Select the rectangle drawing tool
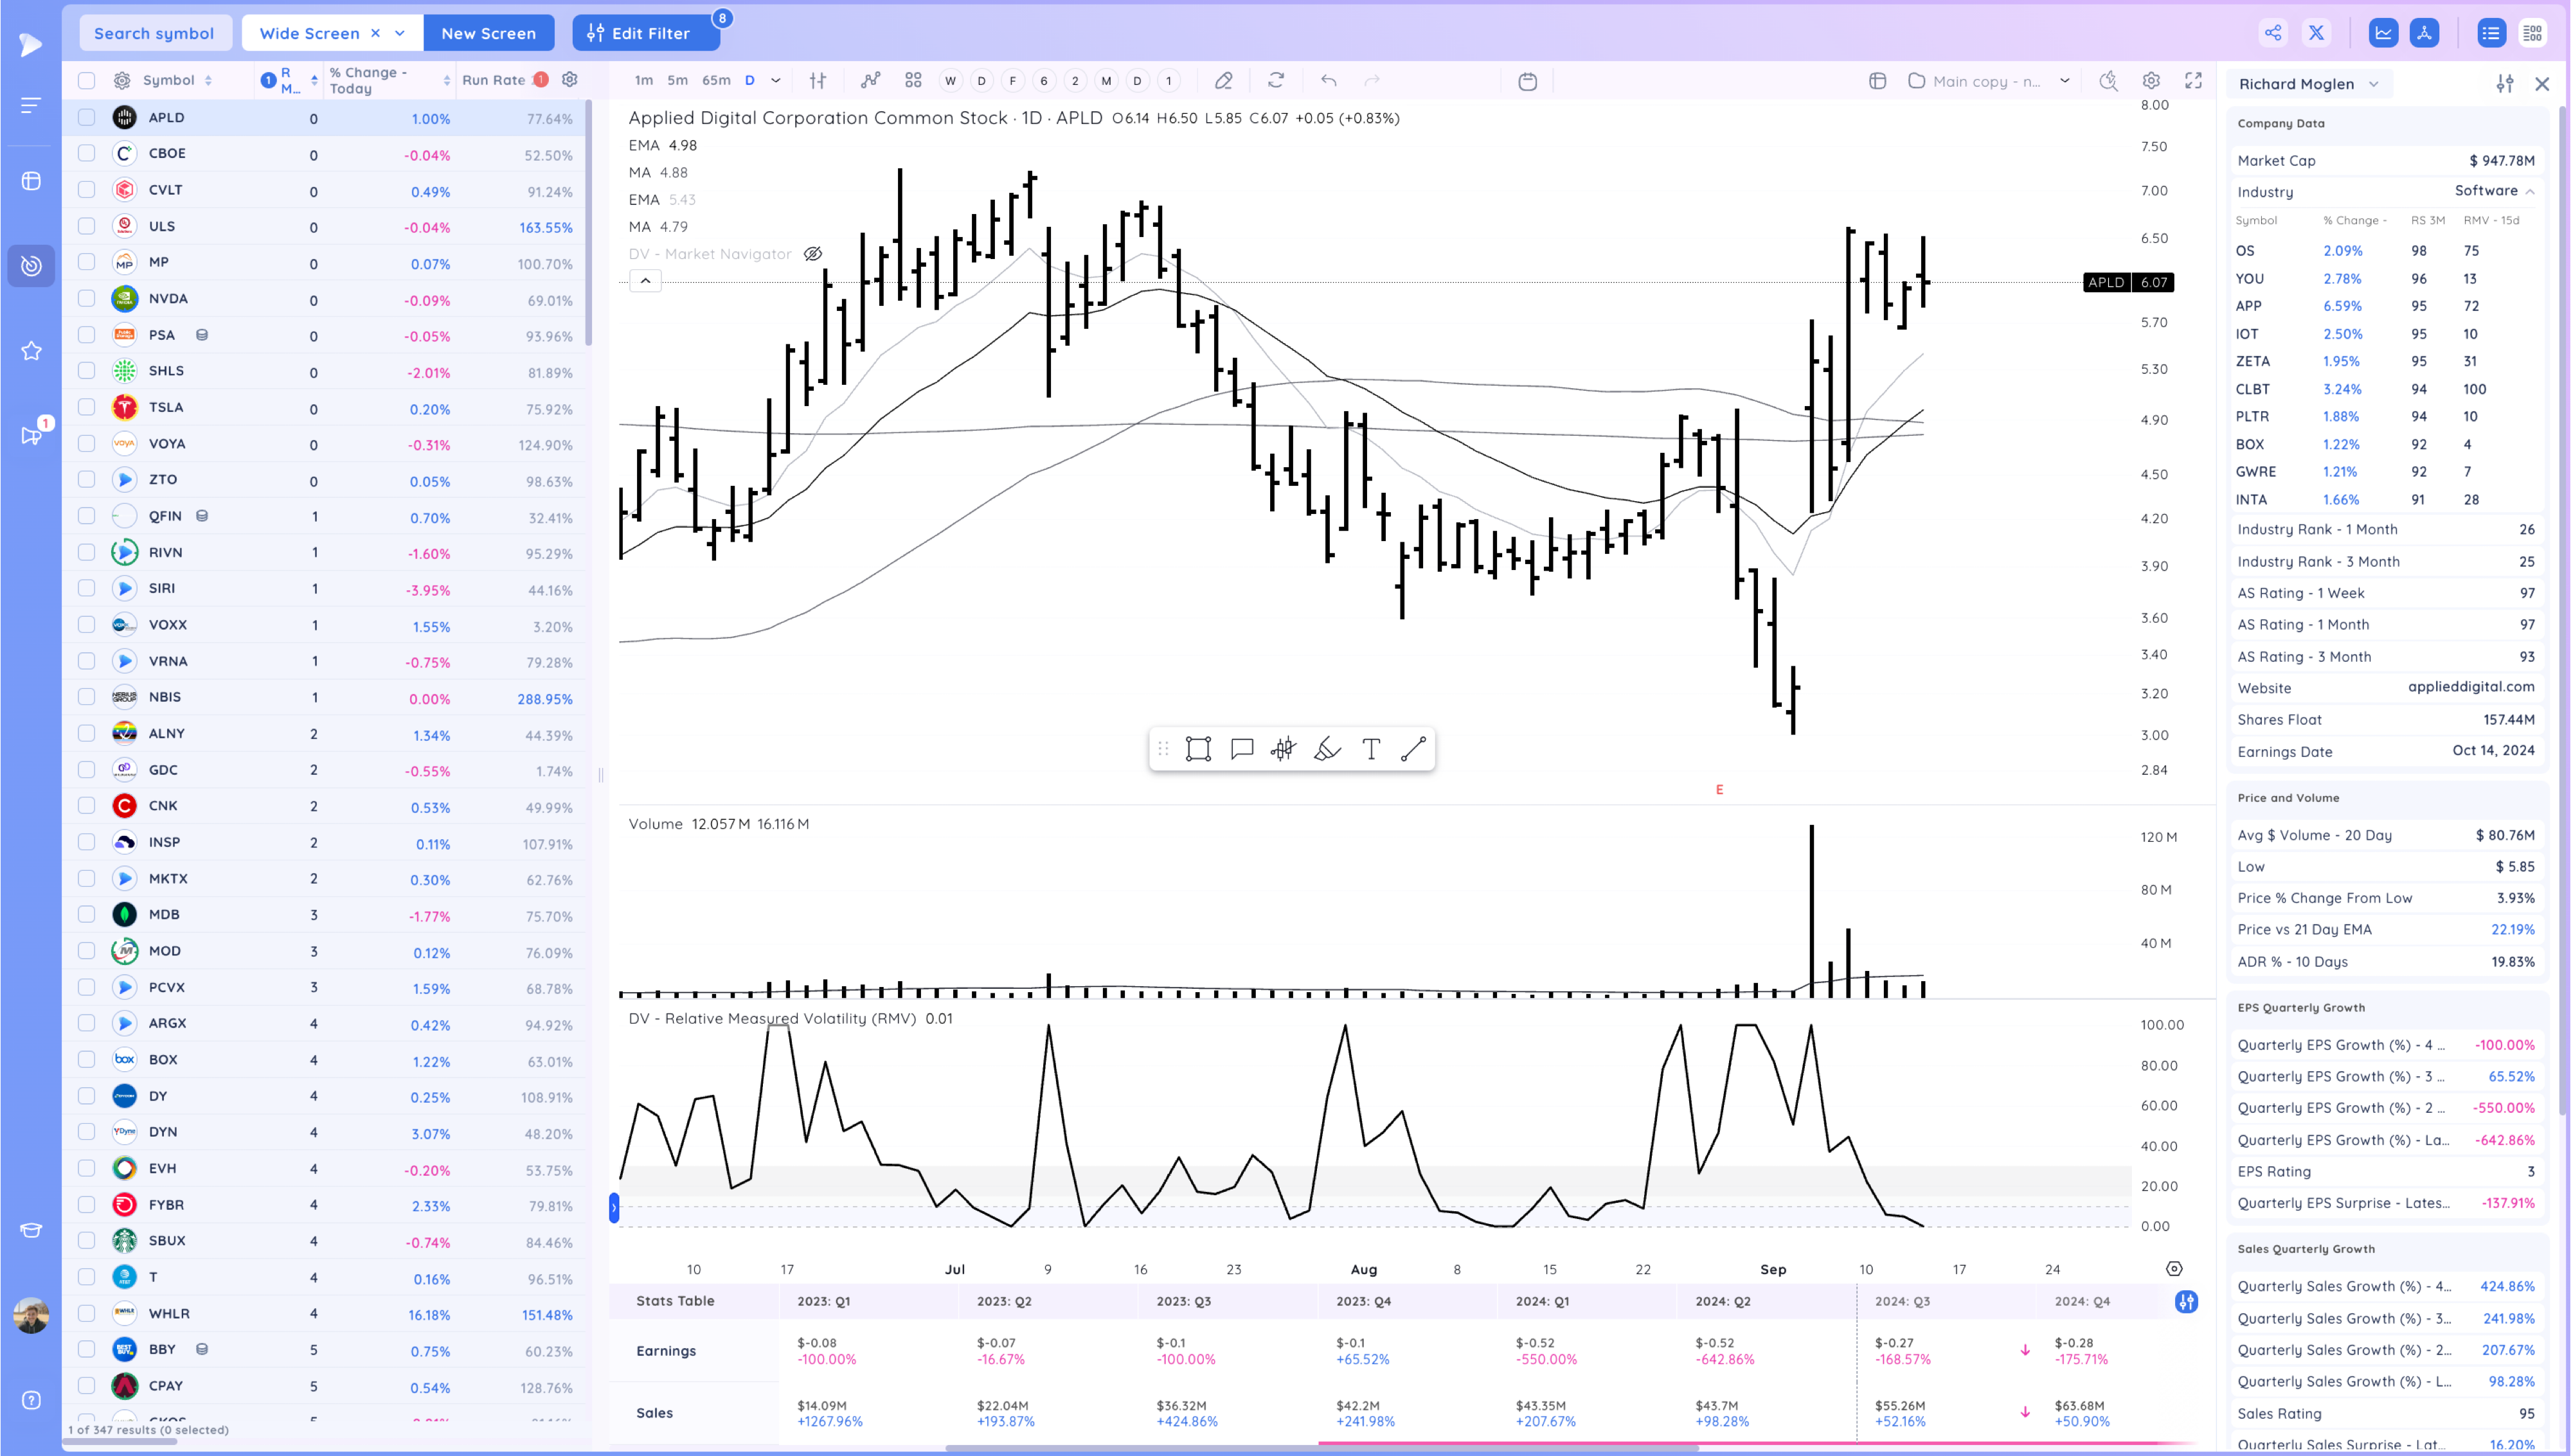This screenshot has height=1456, width=2571. tap(1198, 749)
